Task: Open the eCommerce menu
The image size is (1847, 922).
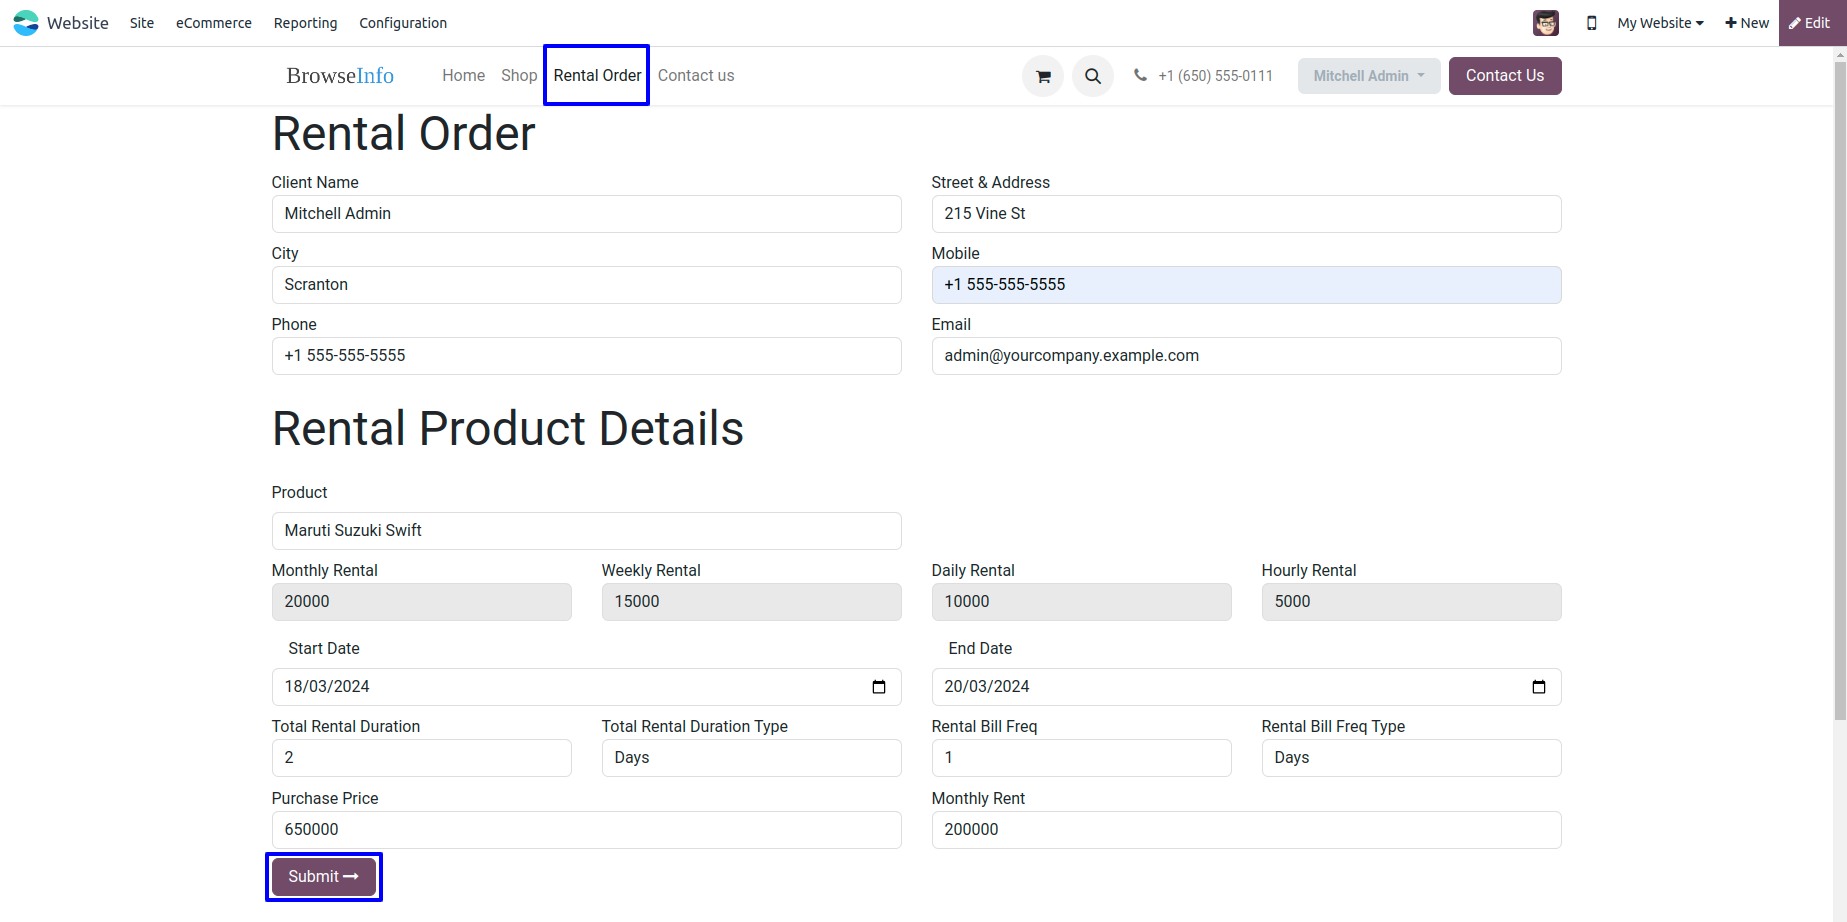Action: click(214, 23)
